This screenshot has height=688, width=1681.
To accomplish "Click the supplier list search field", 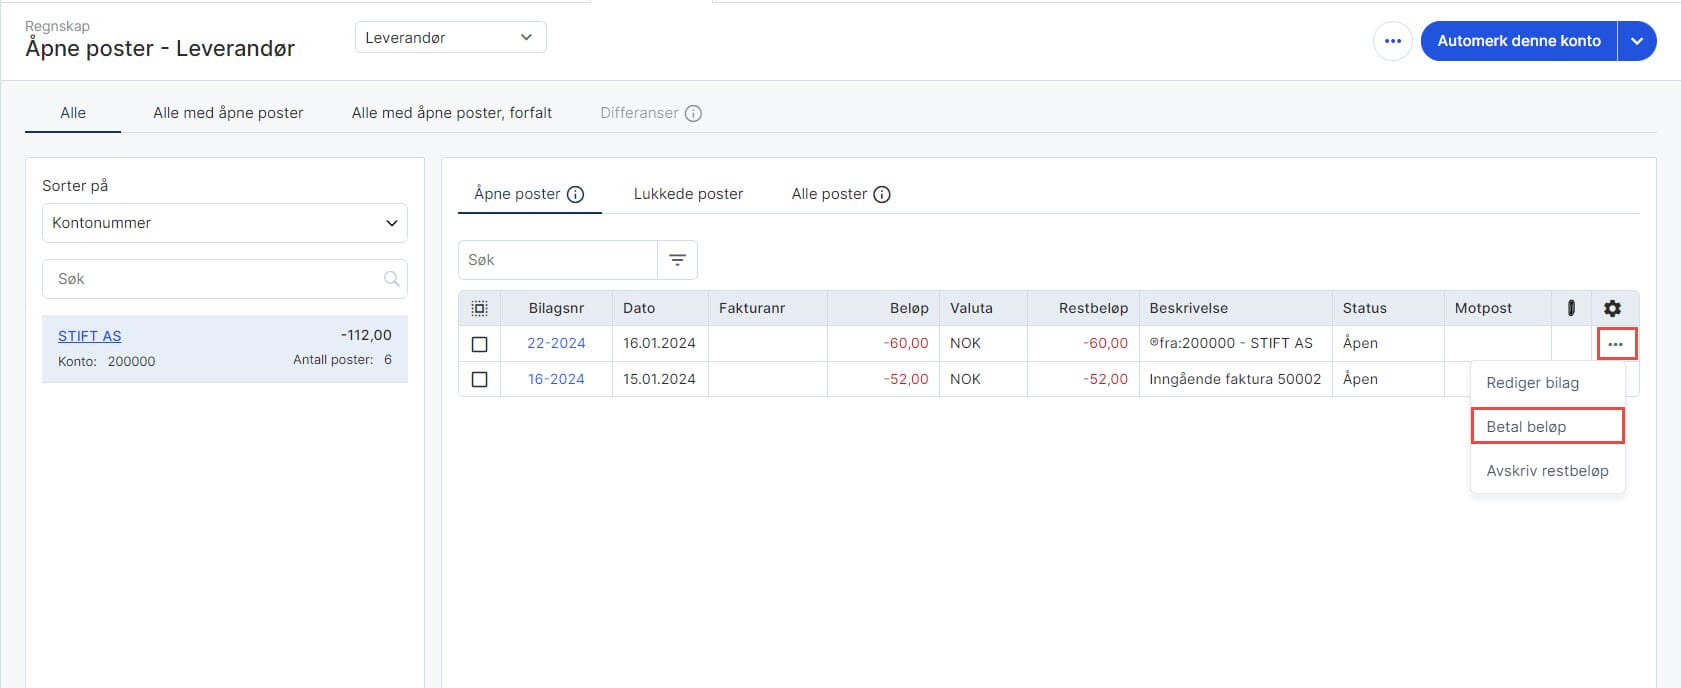I will pos(215,279).
